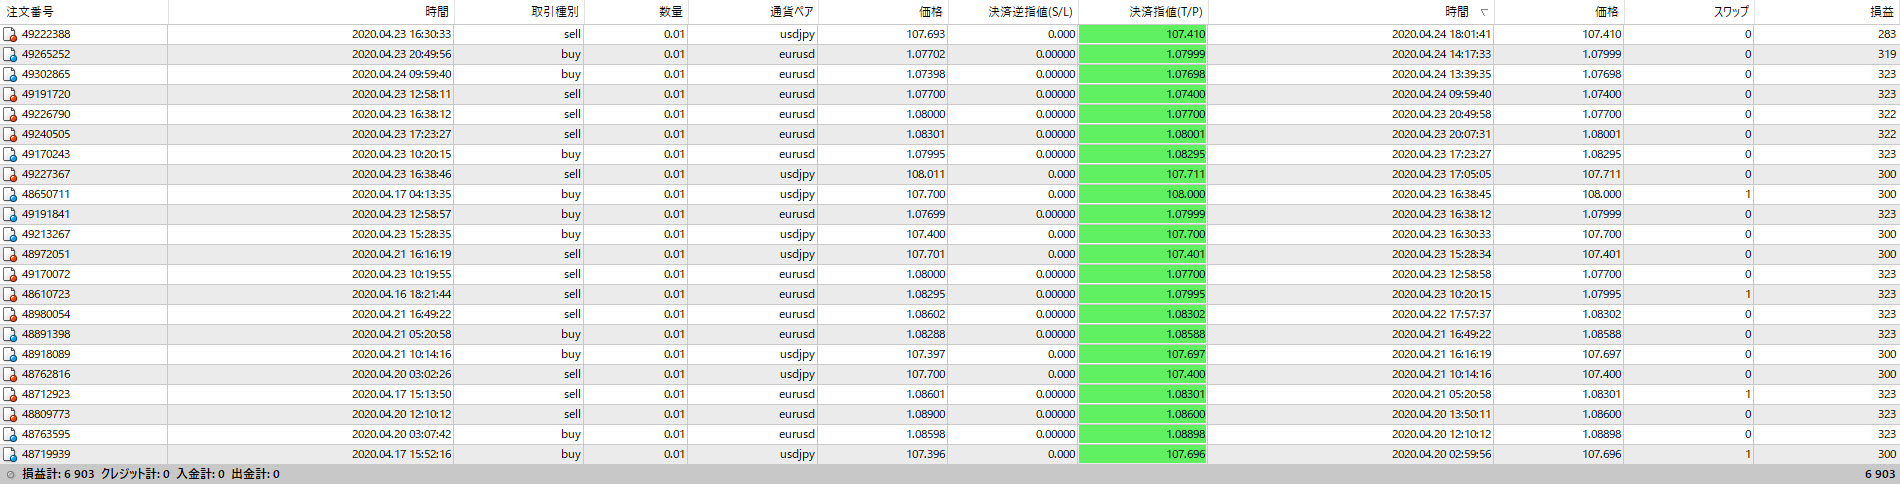Image resolution: width=1900 pixels, height=490 pixels.
Task: Click the 損益計: 6 903 summary text
Action: tap(58, 474)
